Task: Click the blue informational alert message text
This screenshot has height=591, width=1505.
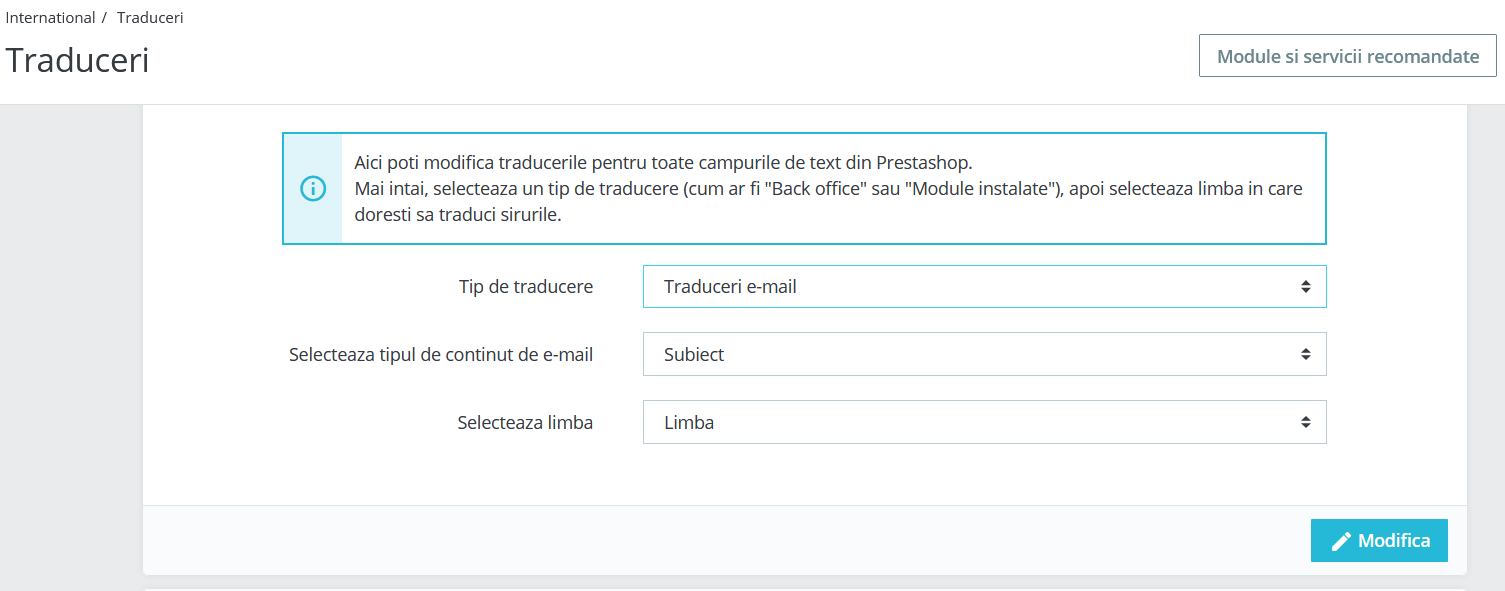Action: pos(828,188)
